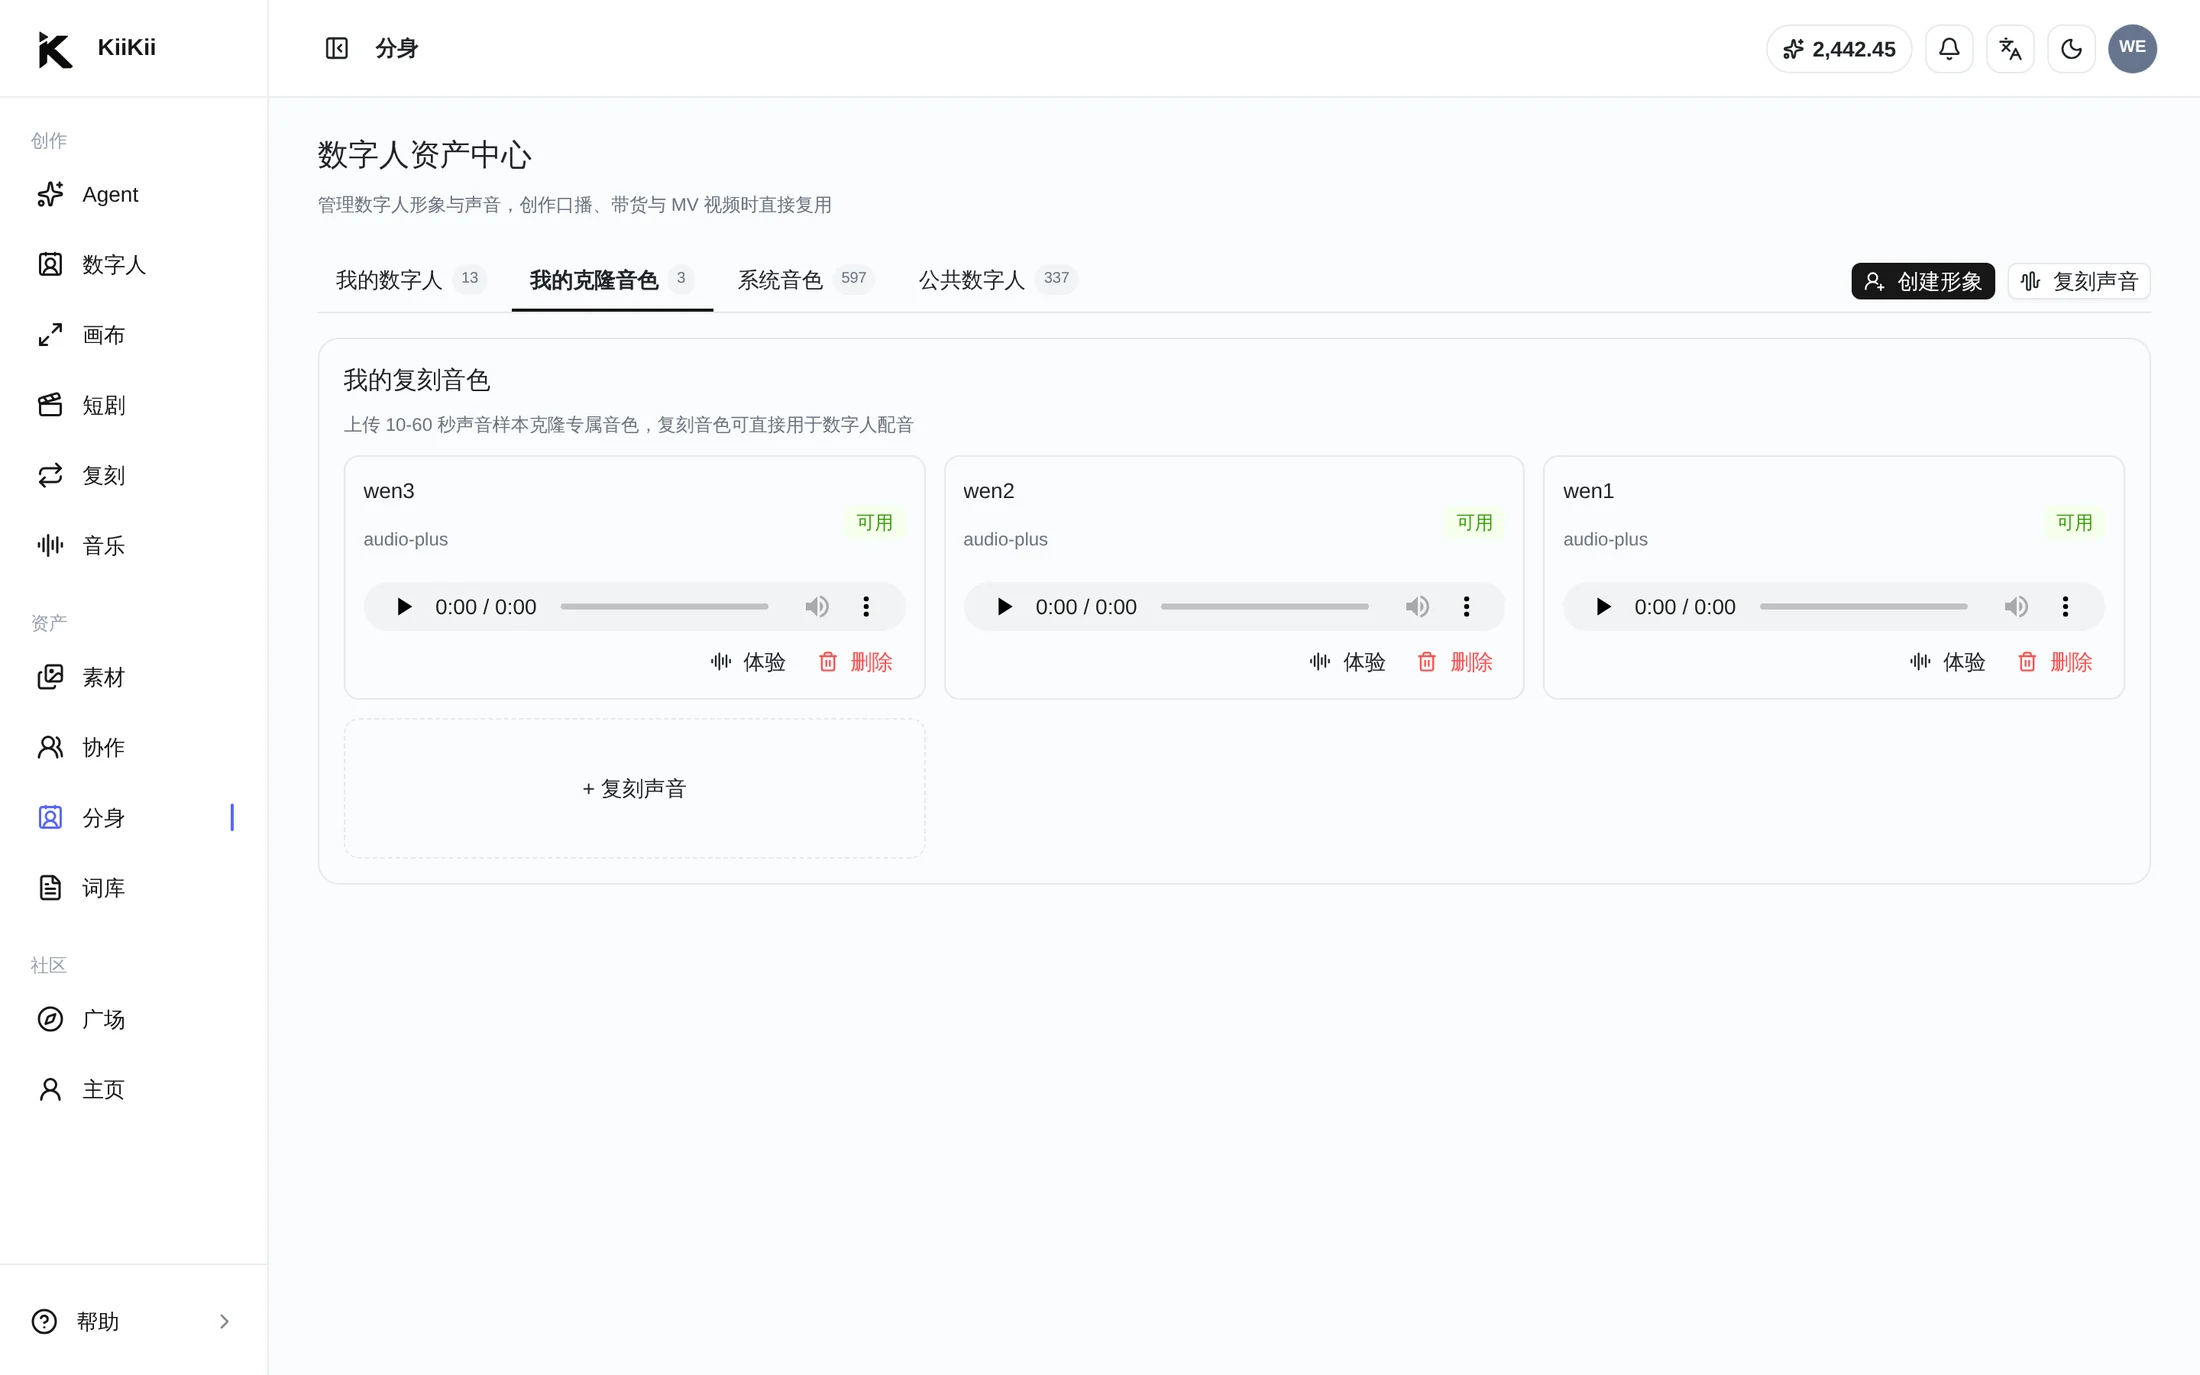The width and height of the screenshot is (2200, 1375).
Task: Collapse the sidebar panel icon
Action: (336, 48)
